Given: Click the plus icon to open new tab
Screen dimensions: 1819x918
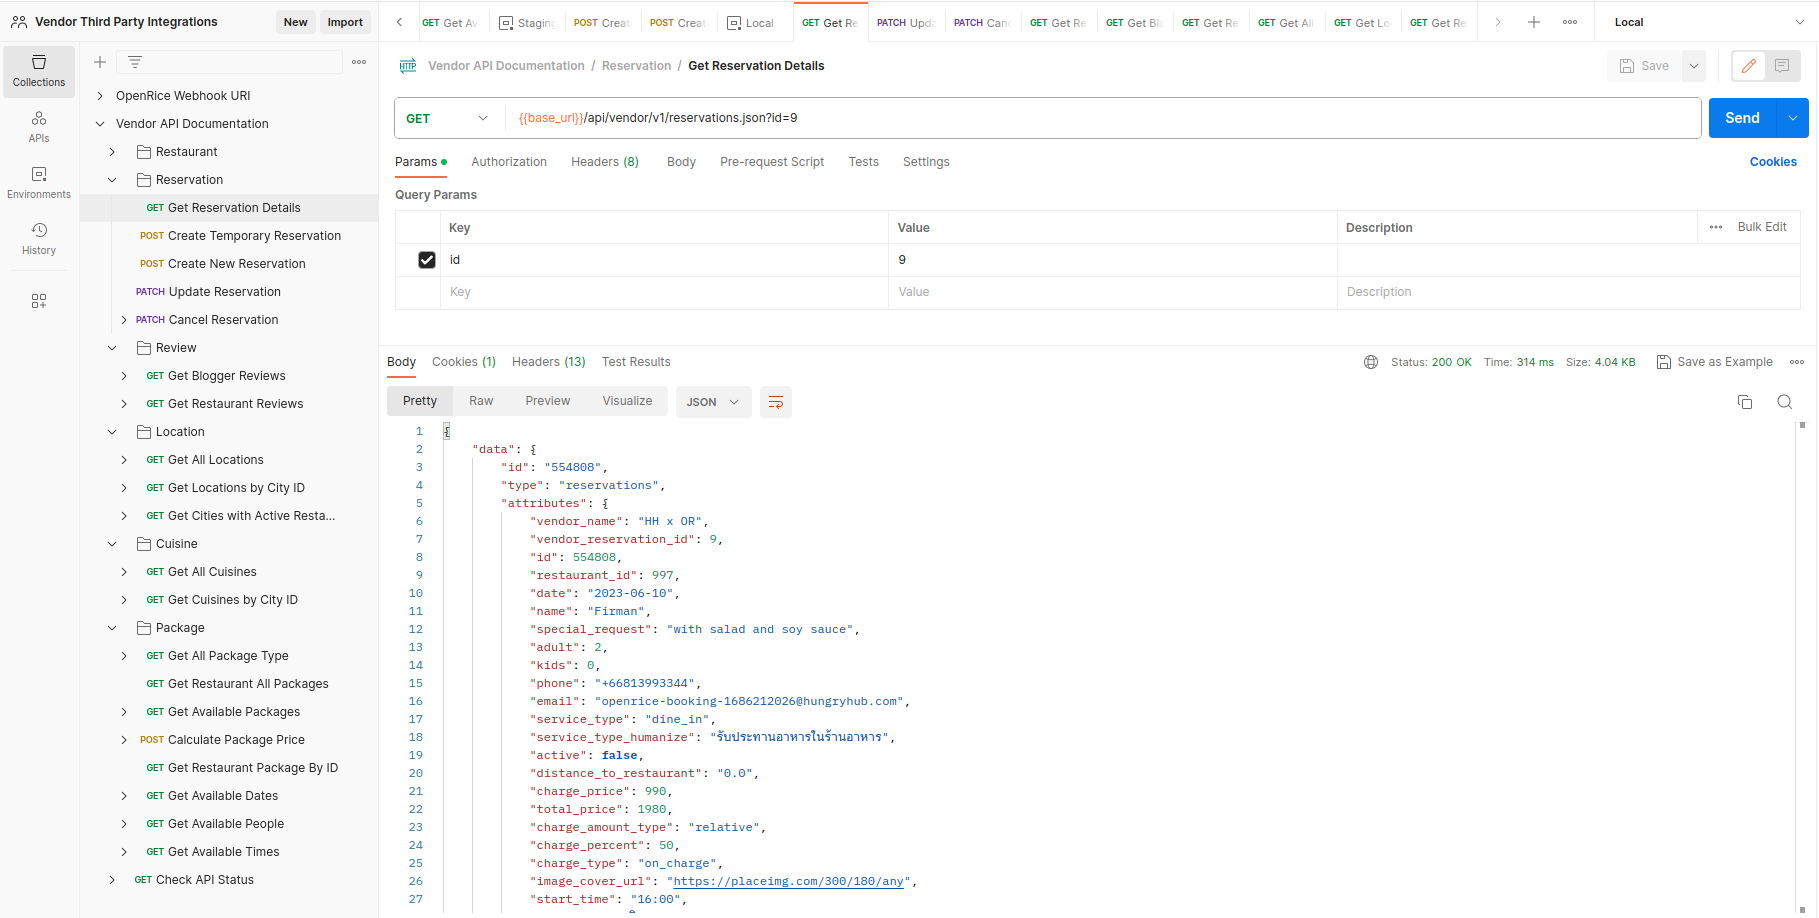Looking at the screenshot, I should point(1533,22).
